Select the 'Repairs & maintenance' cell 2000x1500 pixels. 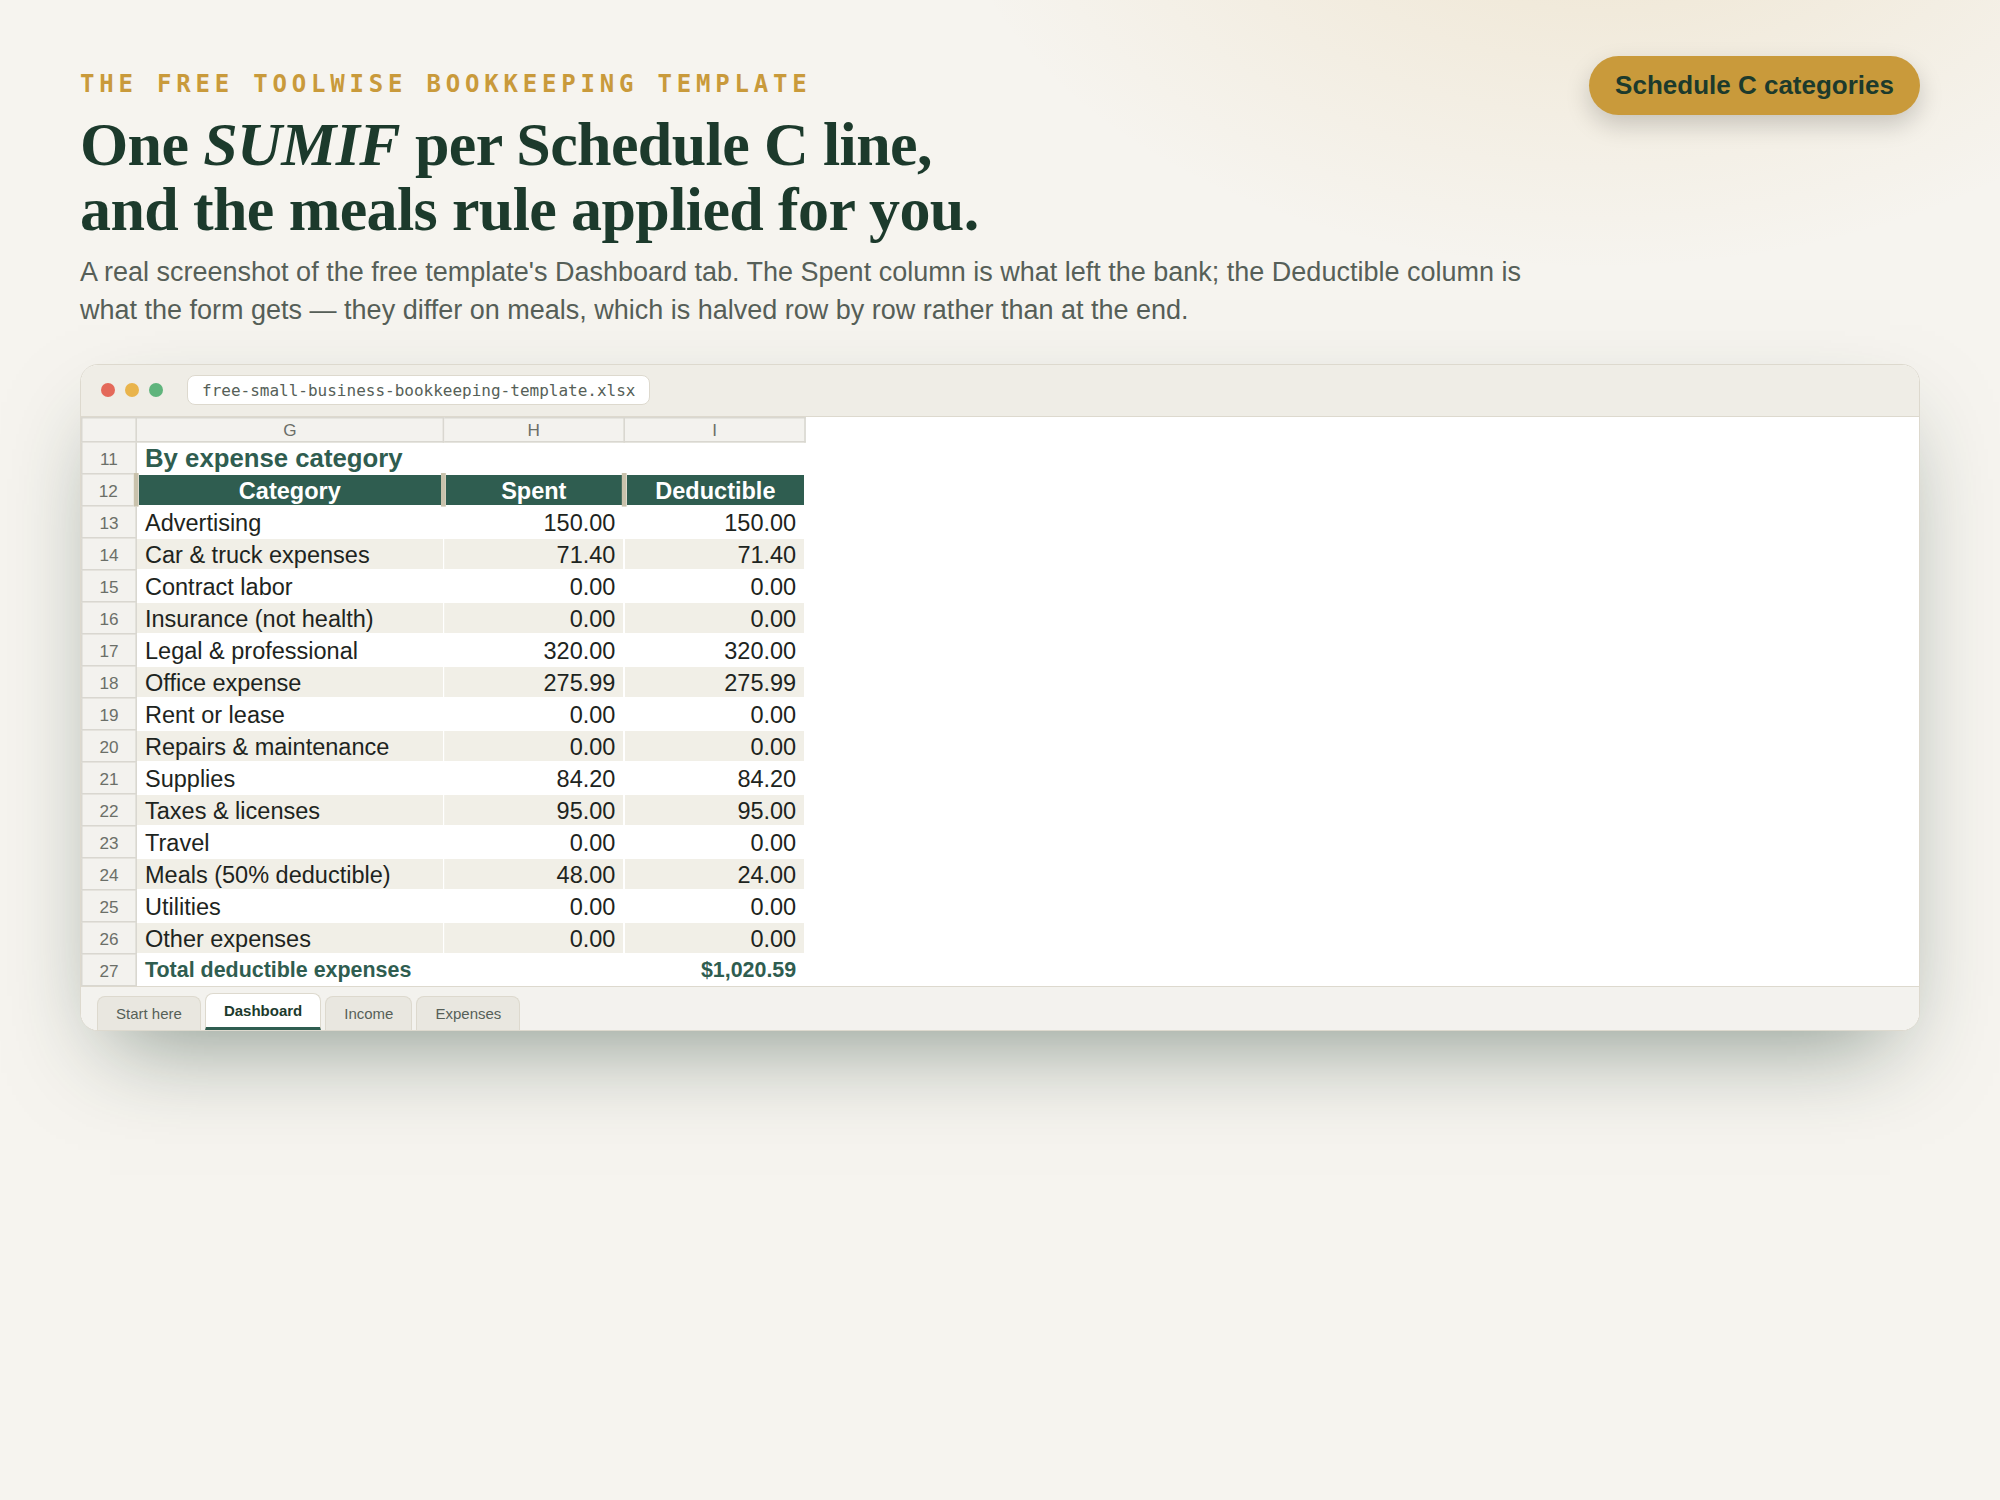[x=290, y=747]
